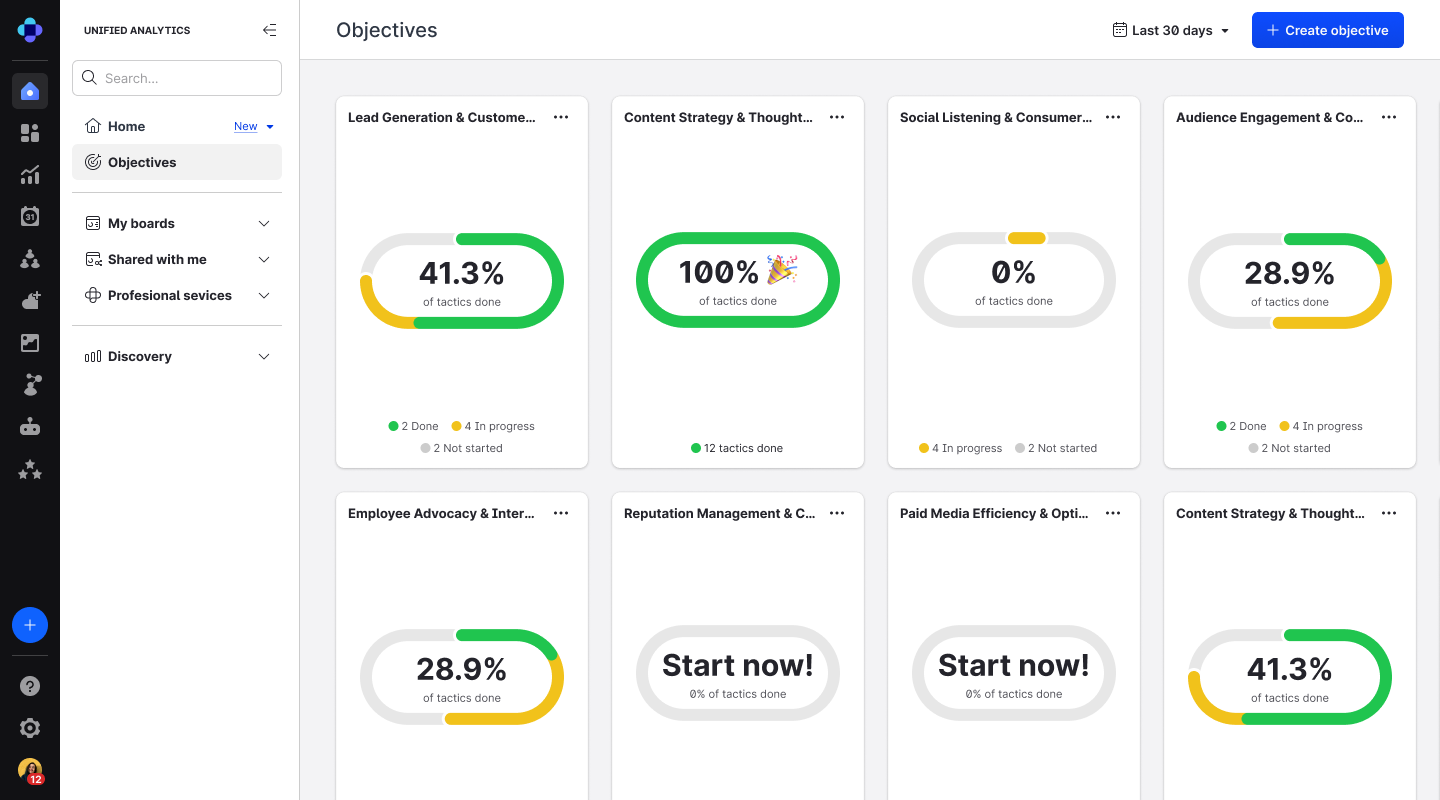Open the New dropdown next to Home
This screenshot has width=1440, height=800.
click(254, 127)
